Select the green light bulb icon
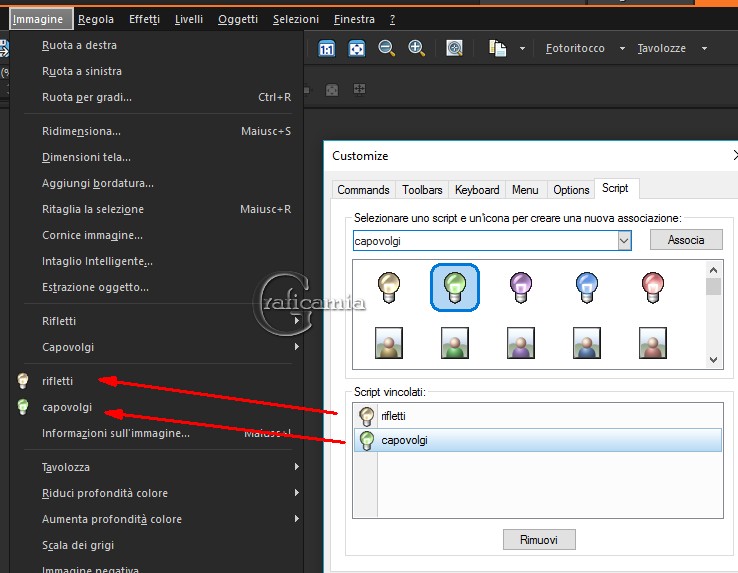The width and height of the screenshot is (738, 573). [455, 287]
